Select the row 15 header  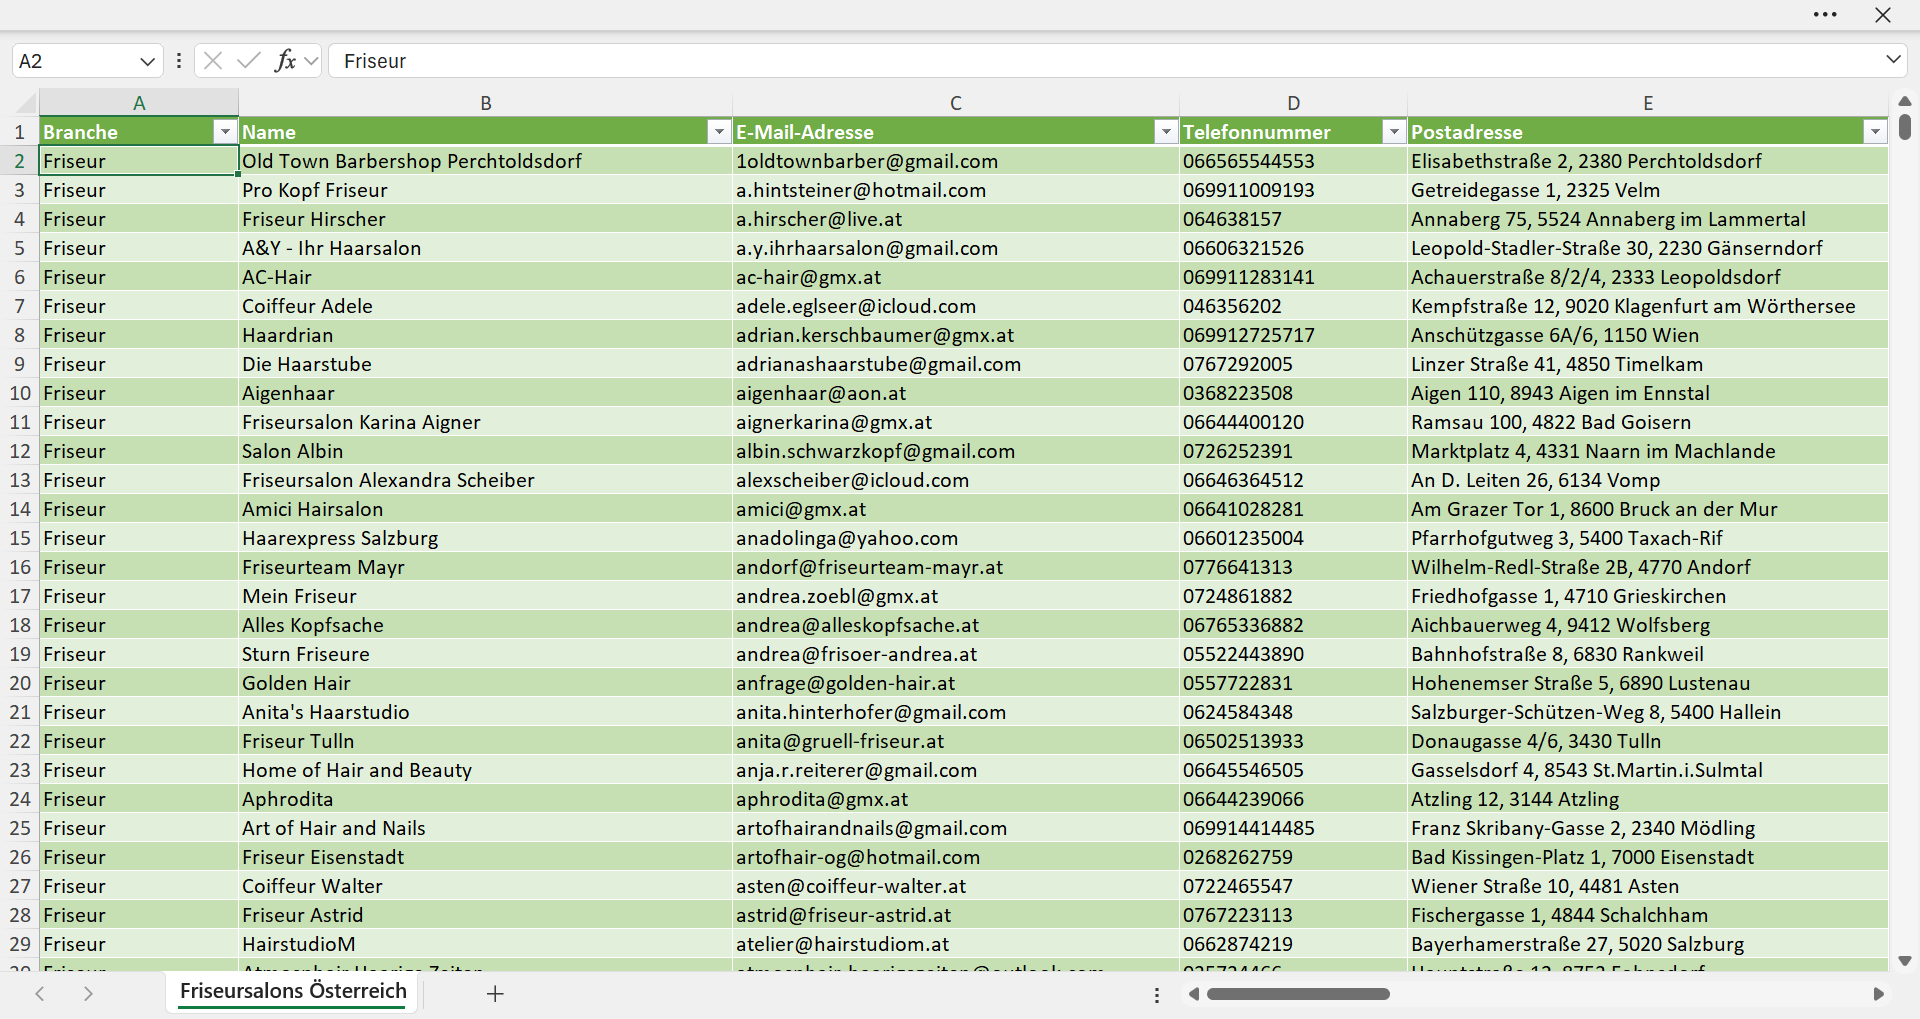click(x=20, y=538)
